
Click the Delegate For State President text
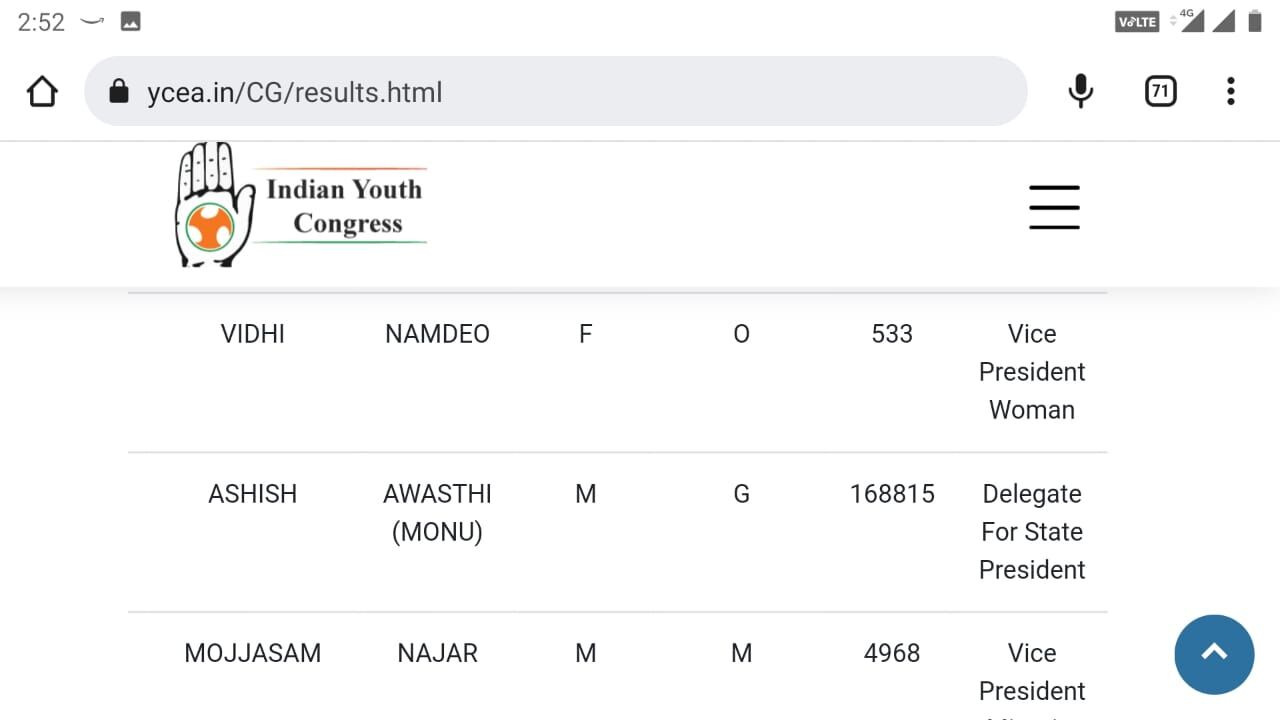pos(1032,532)
